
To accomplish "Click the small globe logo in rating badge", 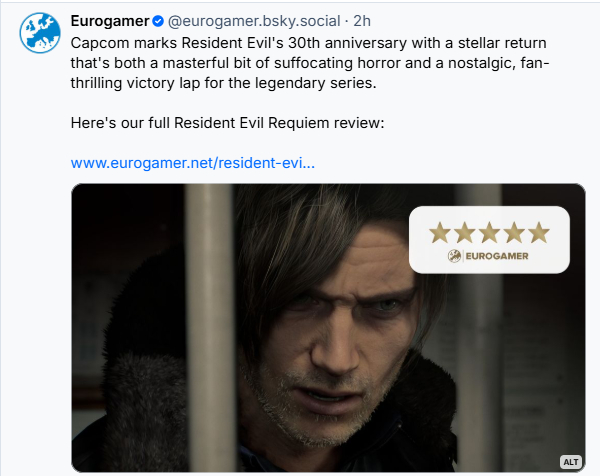I will (x=454, y=256).
